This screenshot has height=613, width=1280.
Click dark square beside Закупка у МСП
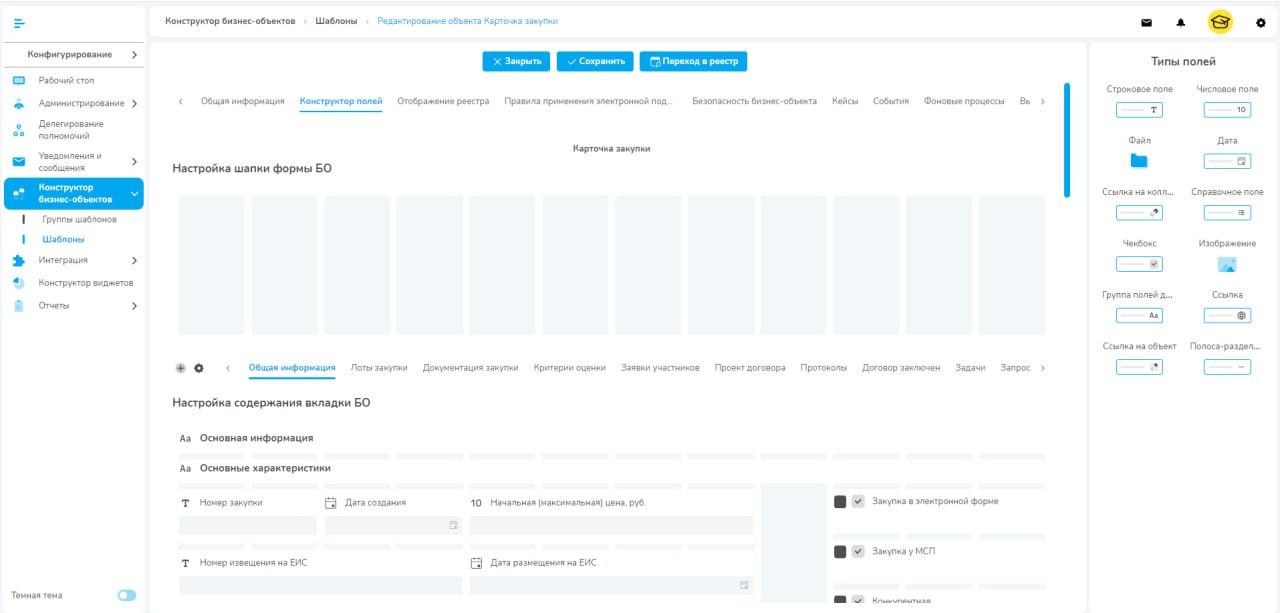point(840,552)
